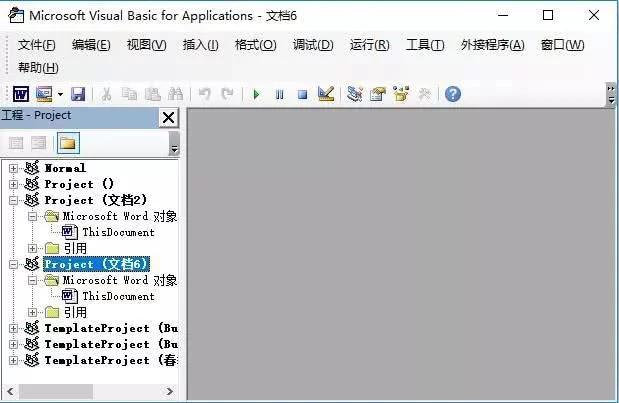
Task: Run macro with green play icon
Action: tap(256, 95)
